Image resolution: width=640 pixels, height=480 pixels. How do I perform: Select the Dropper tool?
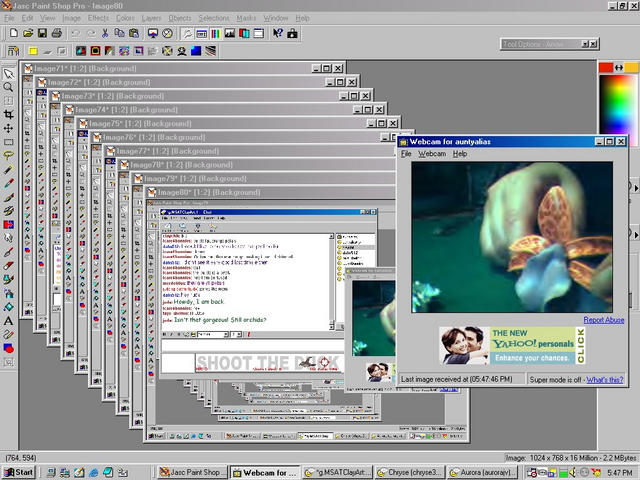(8, 183)
